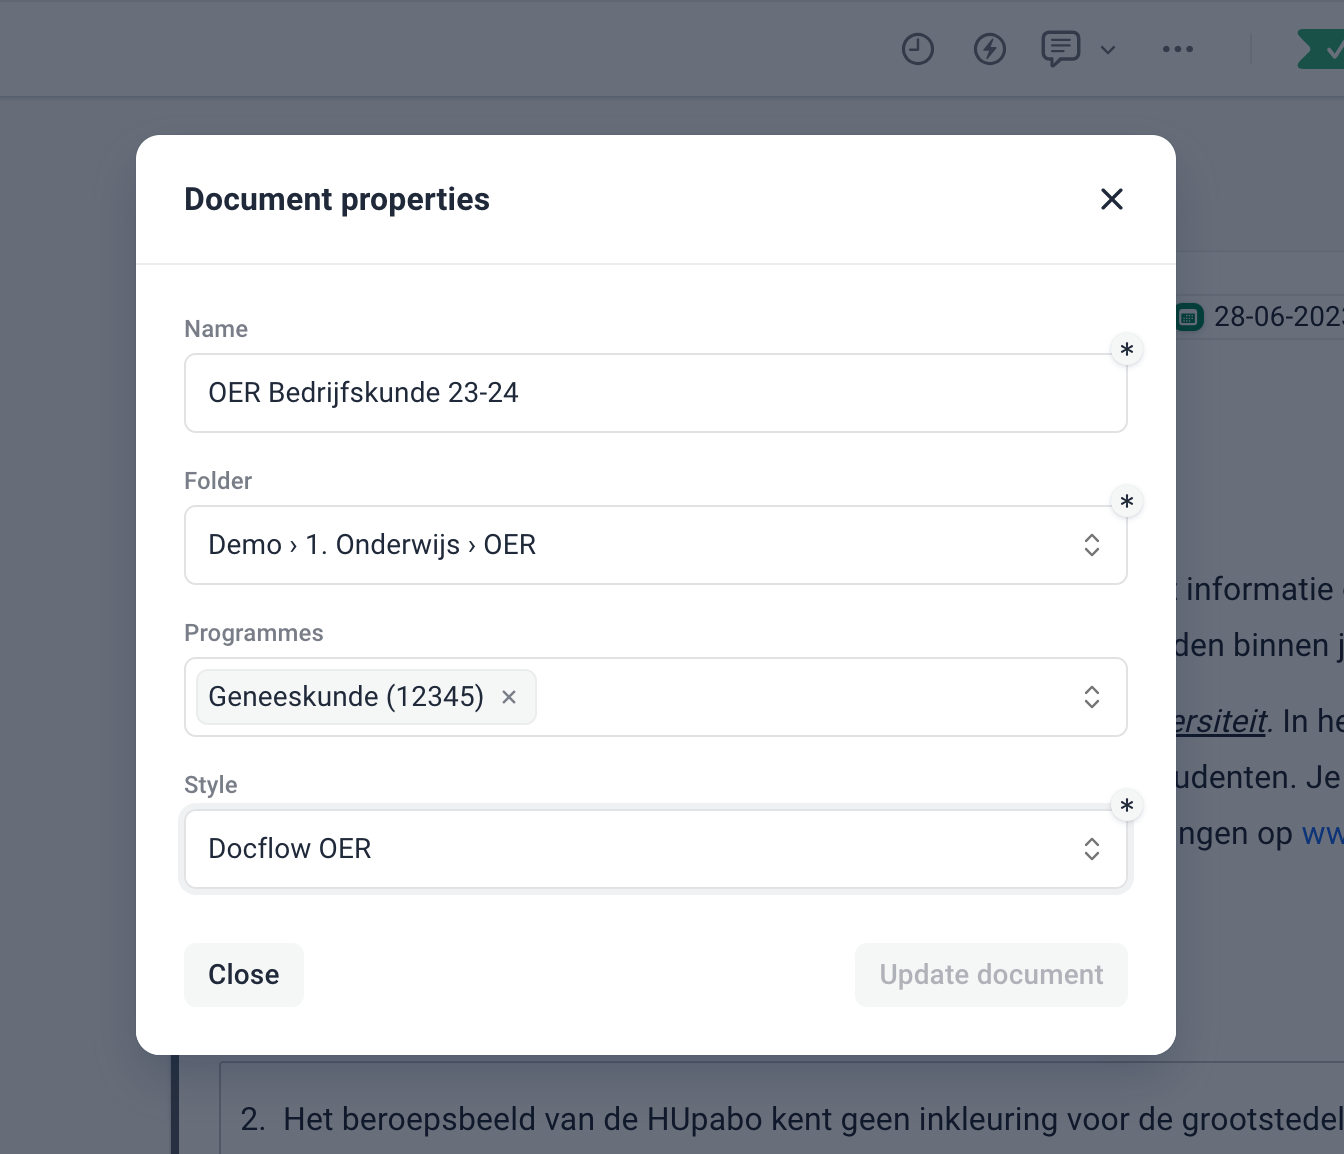This screenshot has width=1344, height=1154.
Task: Click the Update document button
Action: [x=991, y=975]
